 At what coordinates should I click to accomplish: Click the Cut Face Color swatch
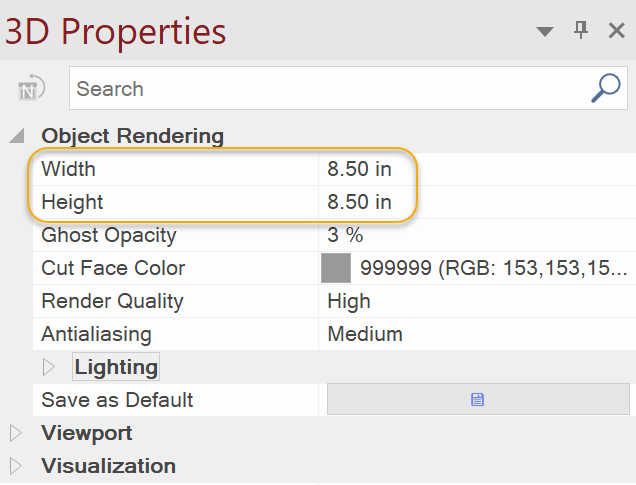tap(336, 268)
